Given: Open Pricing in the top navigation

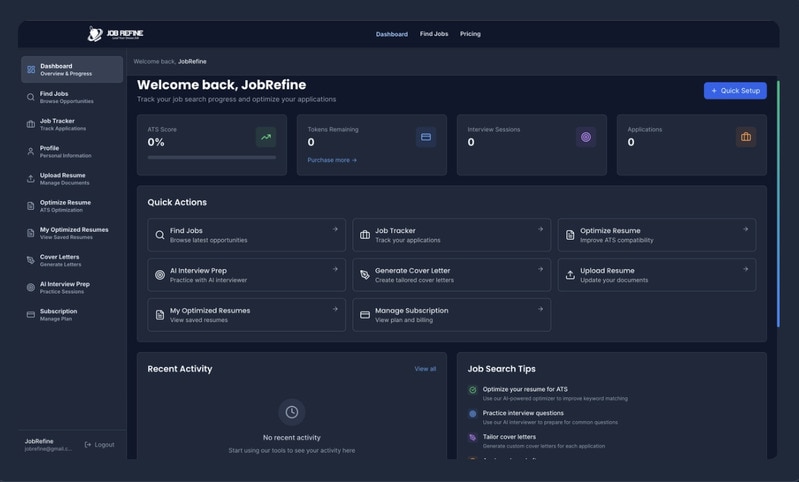Looking at the screenshot, I should pyautogui.click(x=470, y=34).
